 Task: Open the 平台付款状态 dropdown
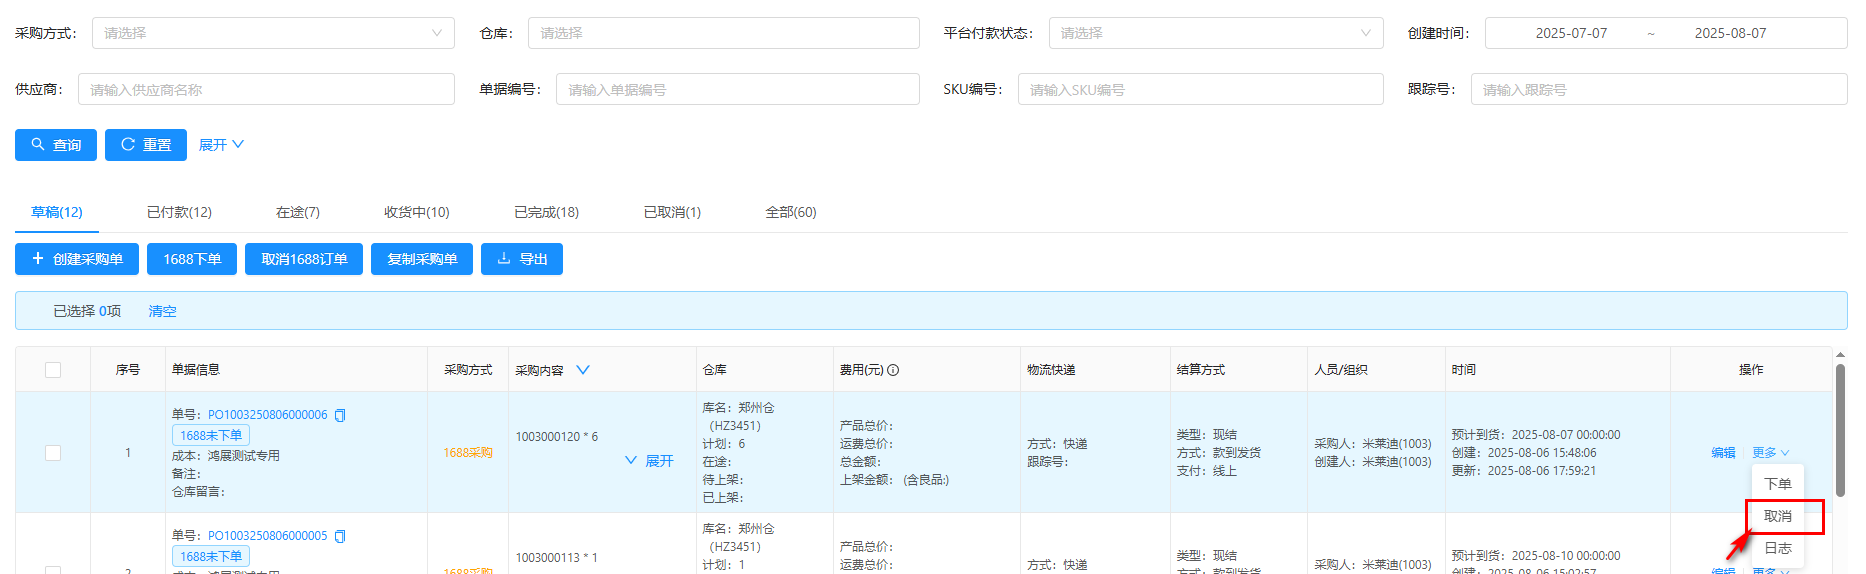[x=1215, y=33]
